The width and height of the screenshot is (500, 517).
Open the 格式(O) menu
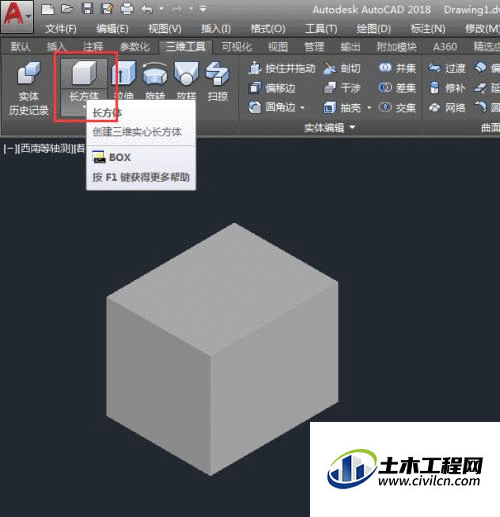click(268, 29)
